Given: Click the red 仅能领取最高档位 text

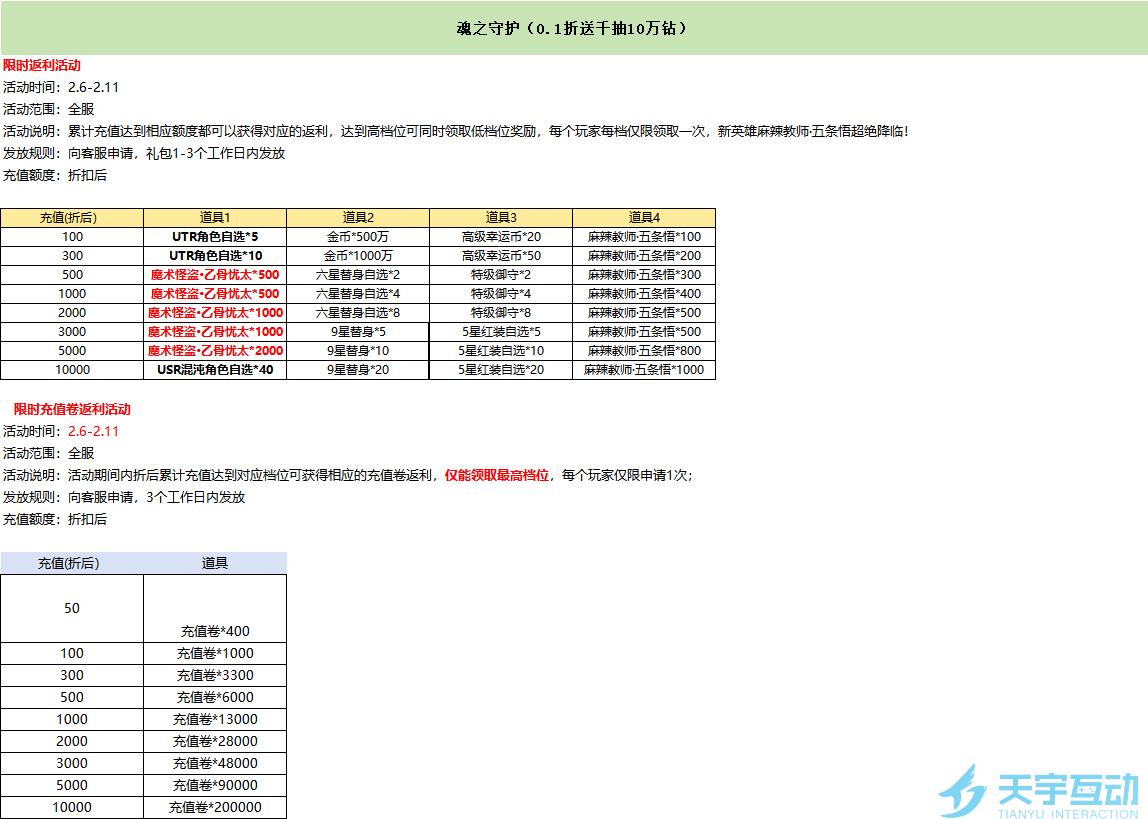Looking at the screenshot, I should pos(497,475).
